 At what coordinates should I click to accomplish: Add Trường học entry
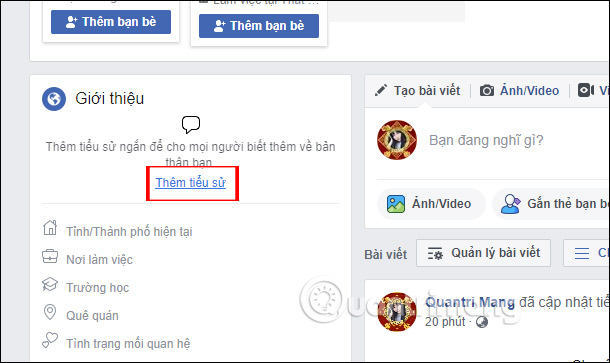(97, 288)
